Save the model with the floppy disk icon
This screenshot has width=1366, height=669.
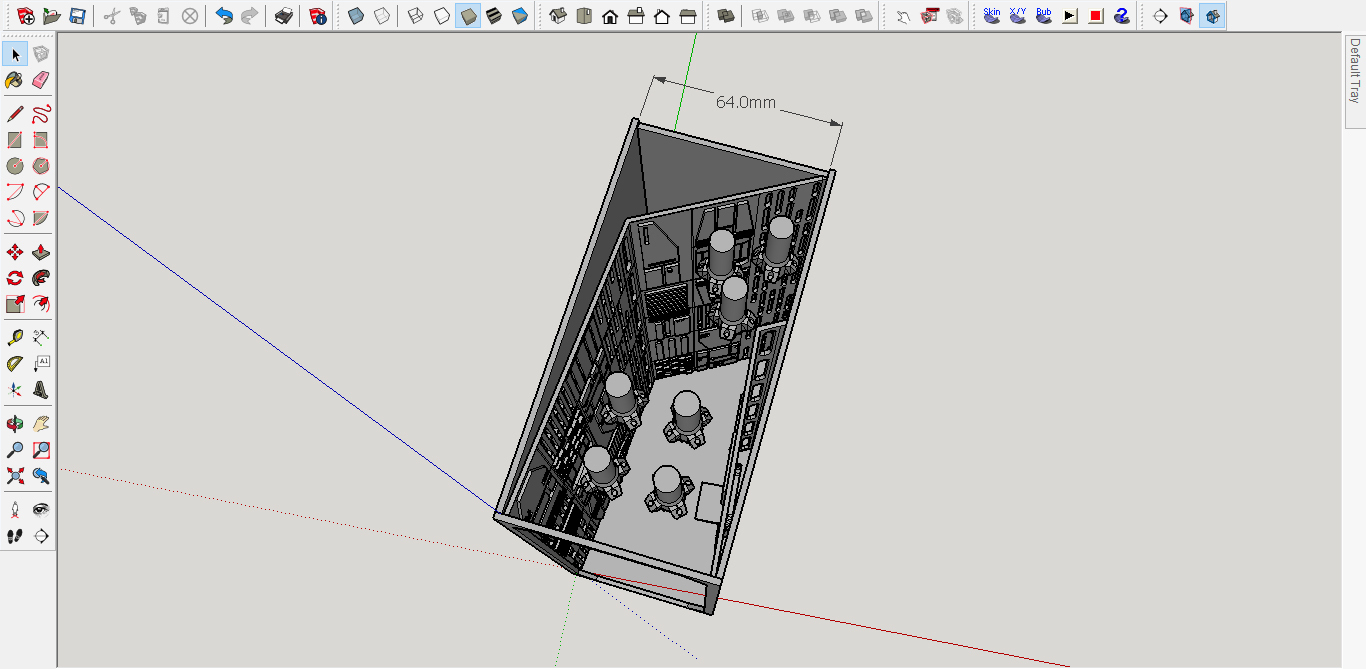(x=77, y=16)
